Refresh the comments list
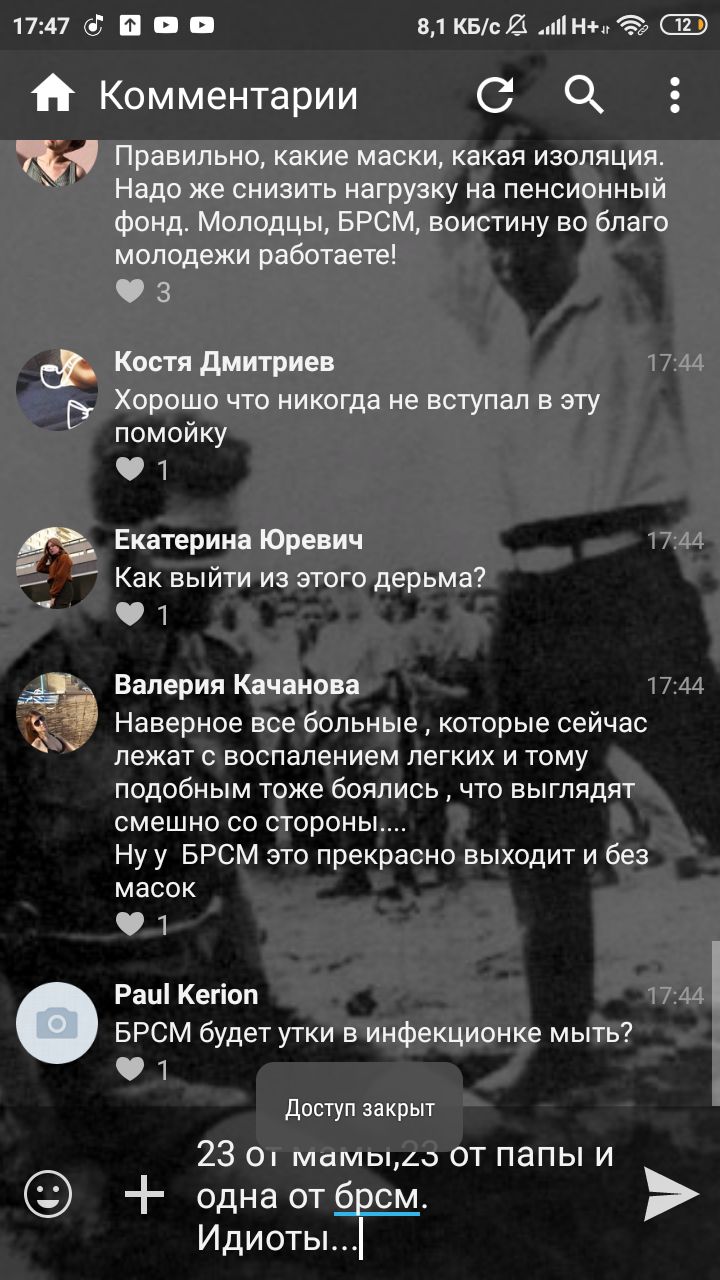Viewport: 720px width, 1280px height. 495,95
